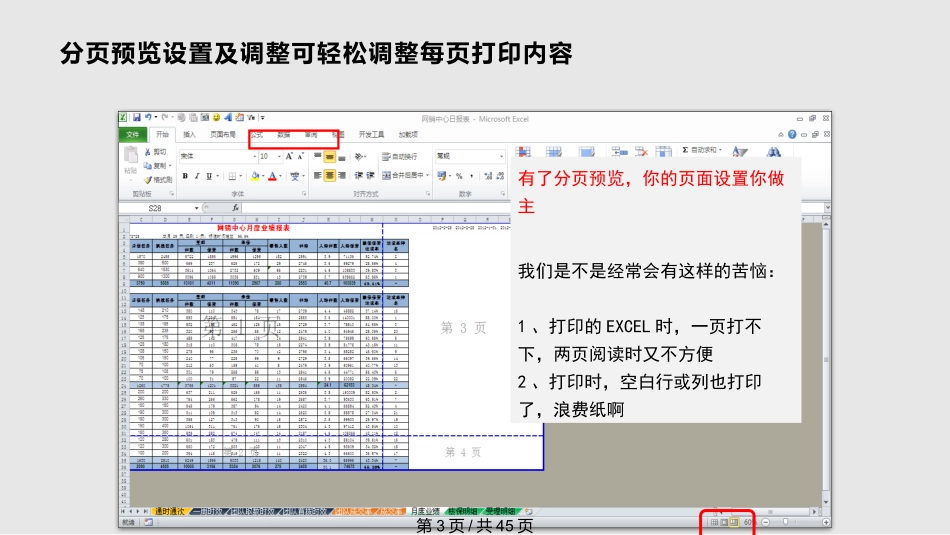Viewport: 950px width, 535px height.
Task: Click the Format Painter (格式刷) brush
Action: (147, 179)
